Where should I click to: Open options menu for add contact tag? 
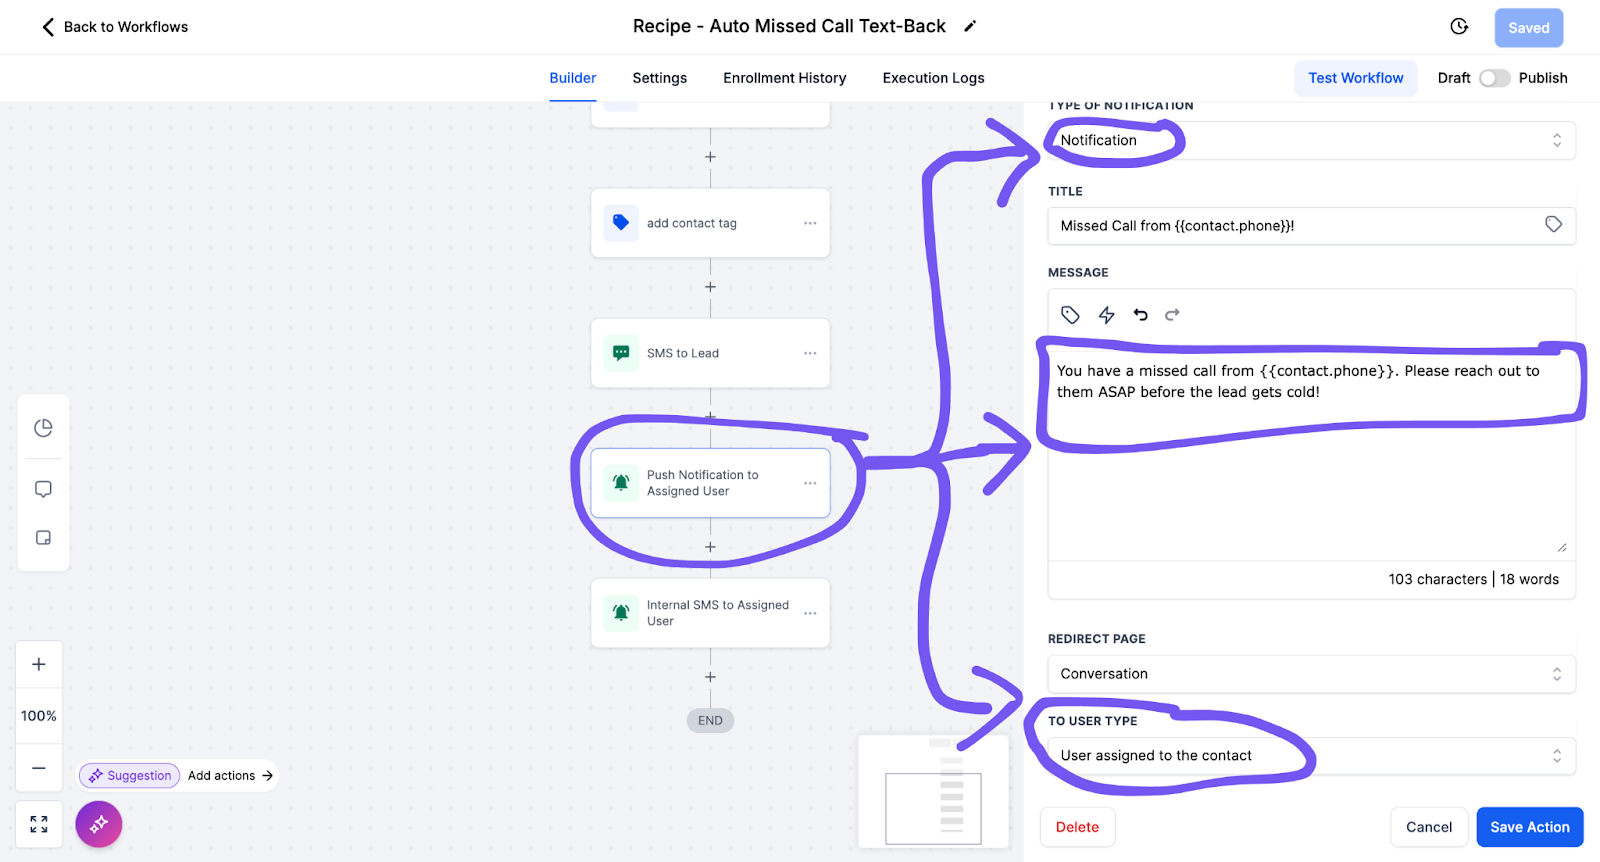[810, 223]
